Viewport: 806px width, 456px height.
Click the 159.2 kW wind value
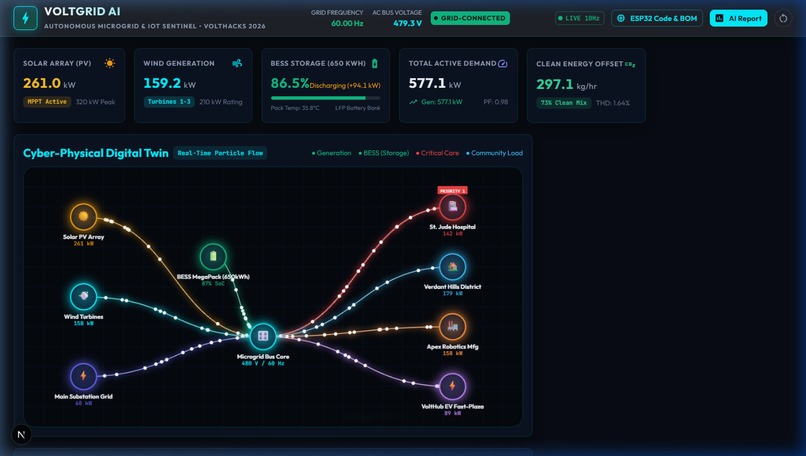170,83
